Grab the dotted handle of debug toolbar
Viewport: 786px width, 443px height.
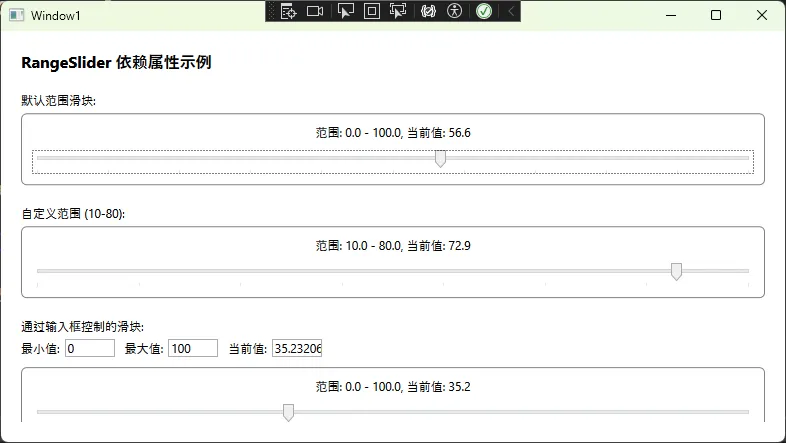click(x=271, y=11)
